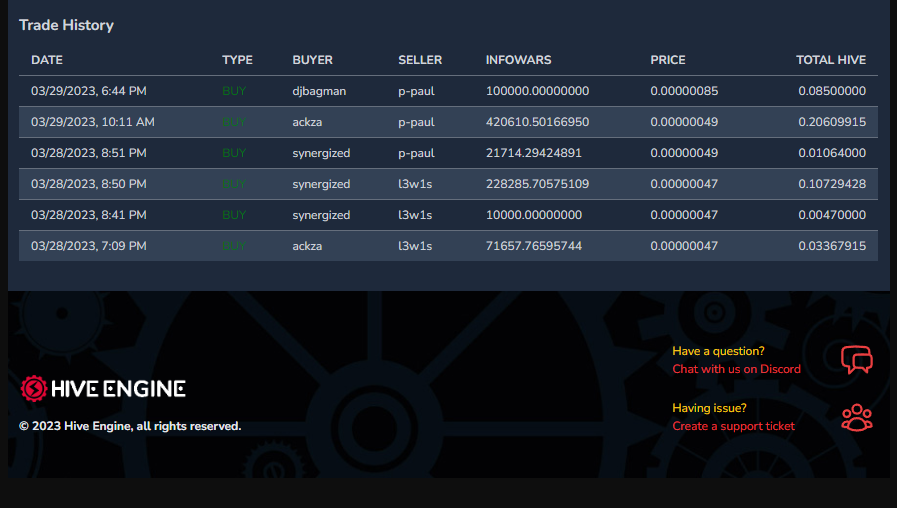Select date 03/28/2023, 8:41 PM
Screen dimensions: 897x508
point(89,215)
